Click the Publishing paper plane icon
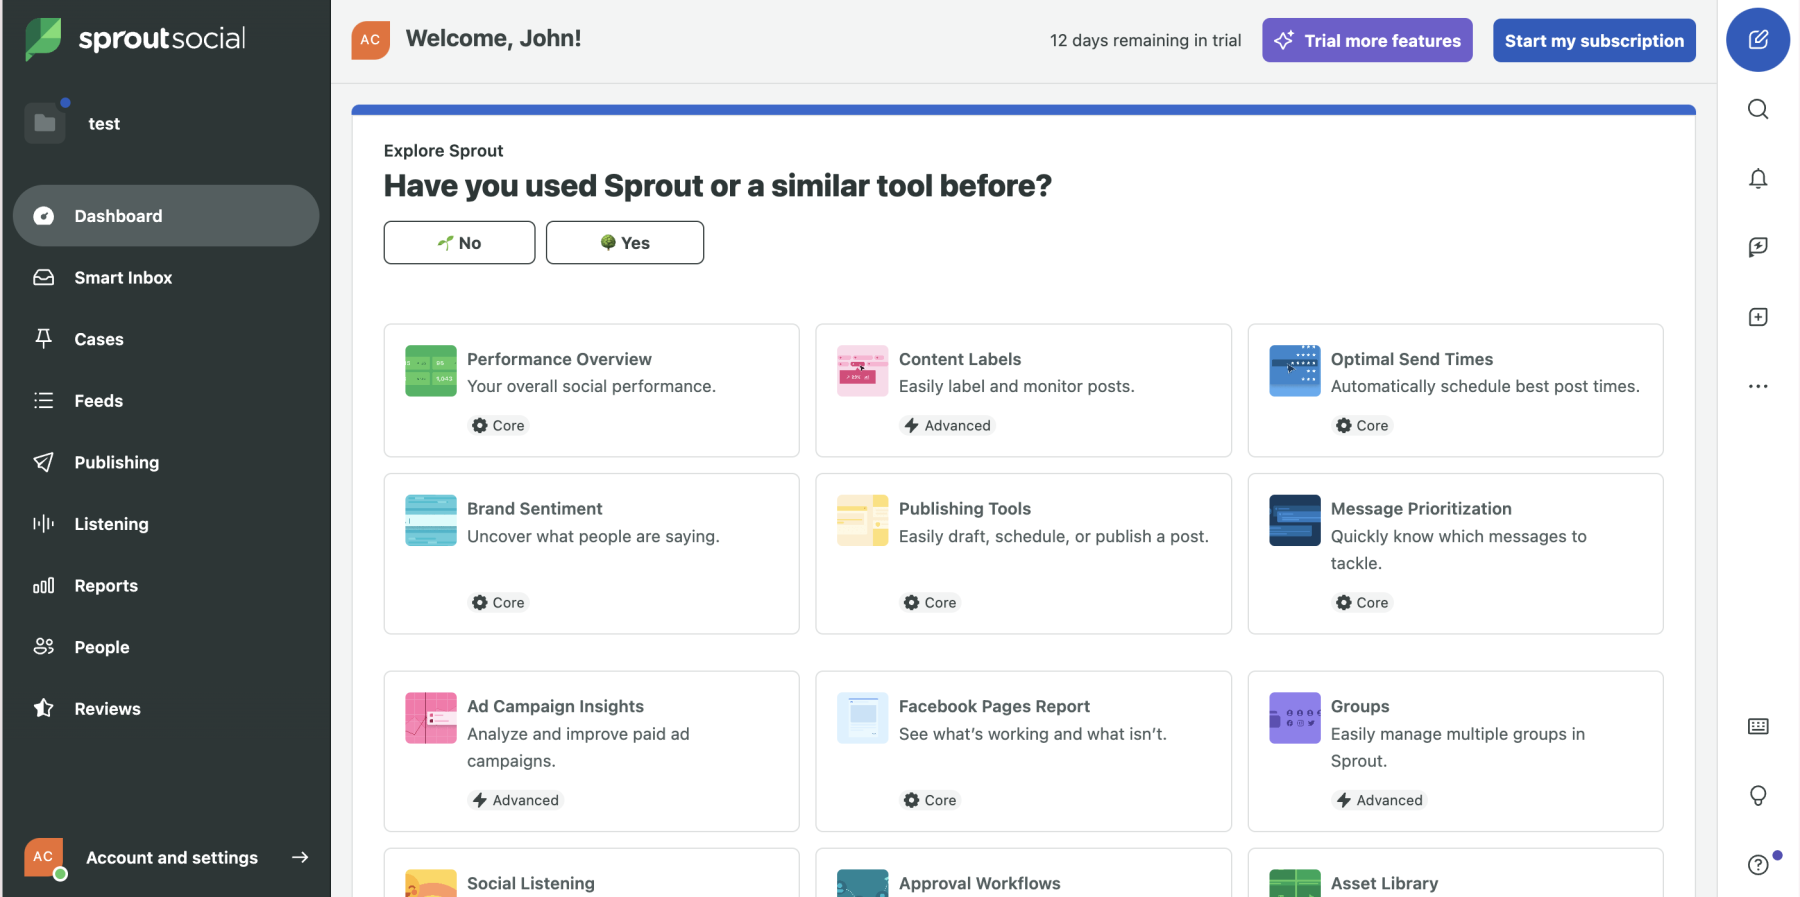The image size is (1800, 897). [x=44, y=462]
